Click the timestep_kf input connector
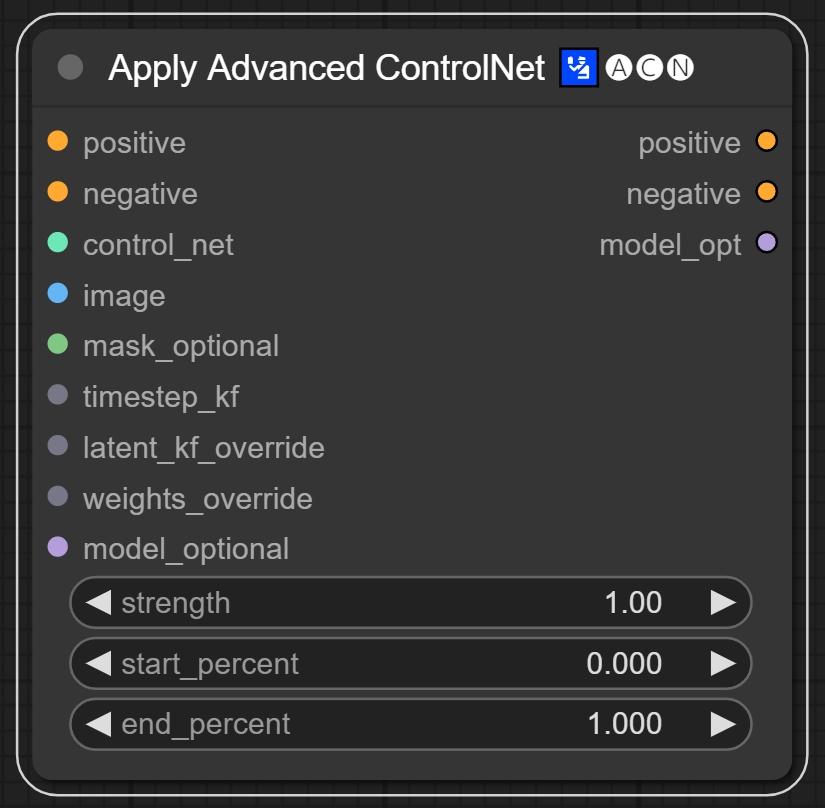The height and width of the screenshot is (808, 825). (58, 396)
